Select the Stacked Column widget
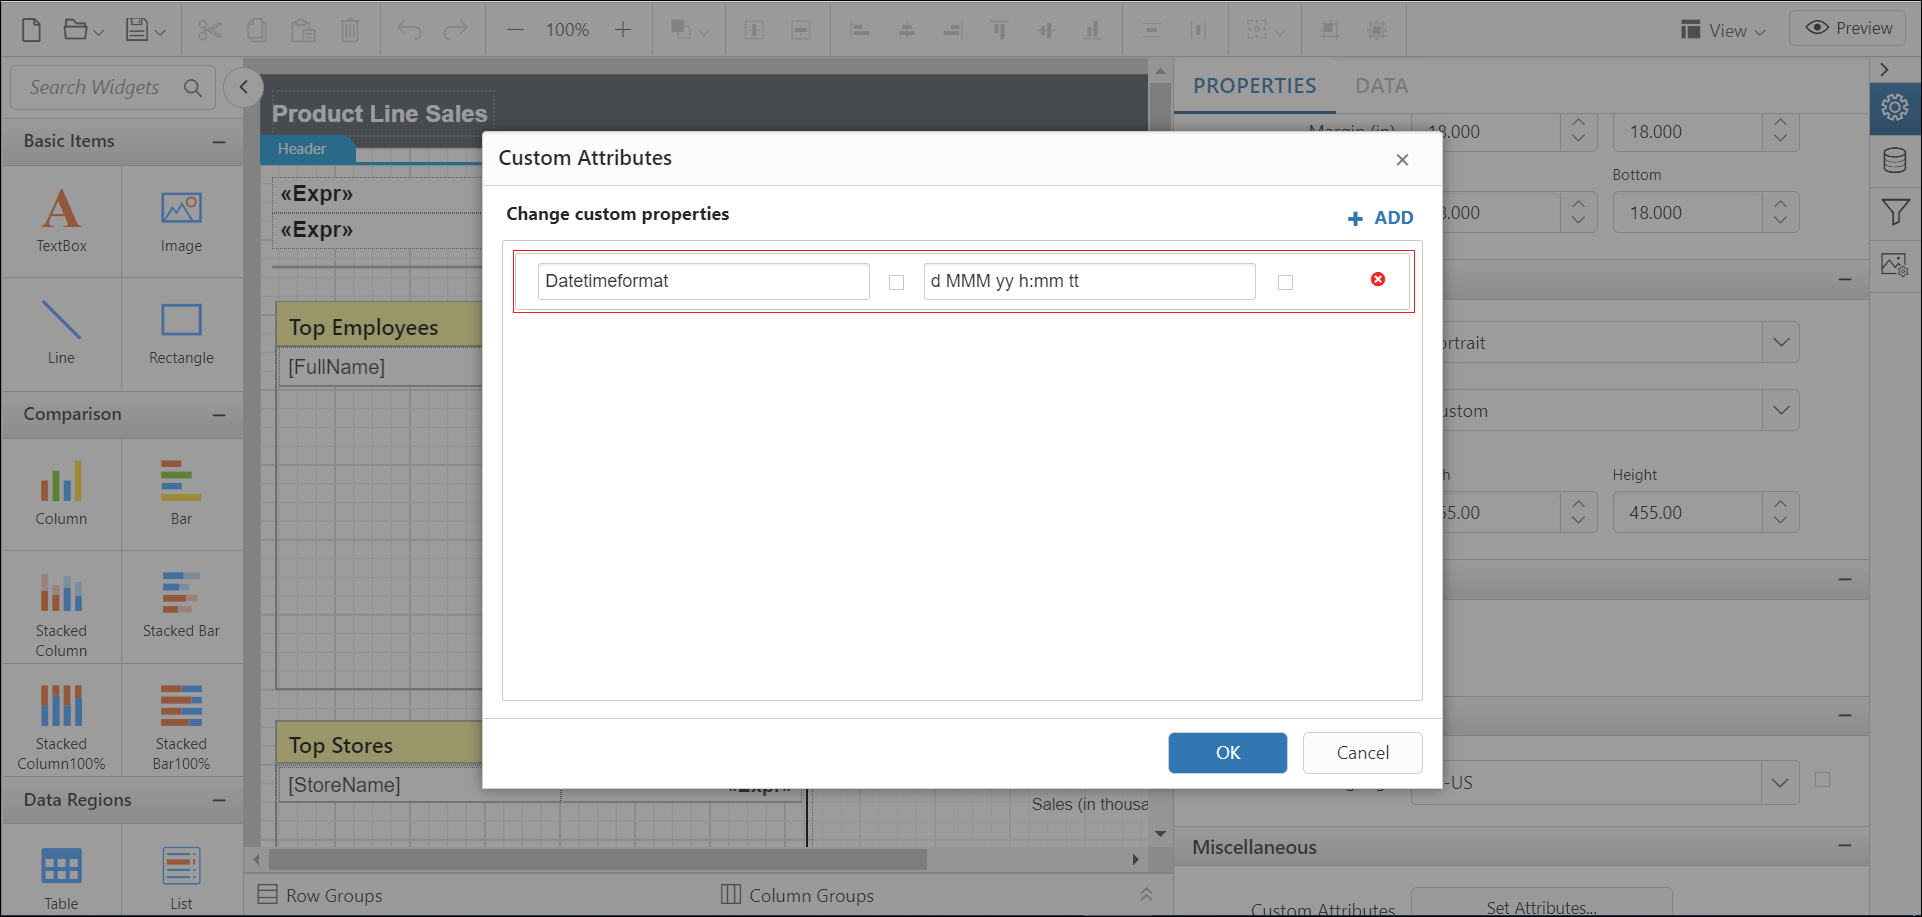 pyautogui.click(x=61, y=608)
